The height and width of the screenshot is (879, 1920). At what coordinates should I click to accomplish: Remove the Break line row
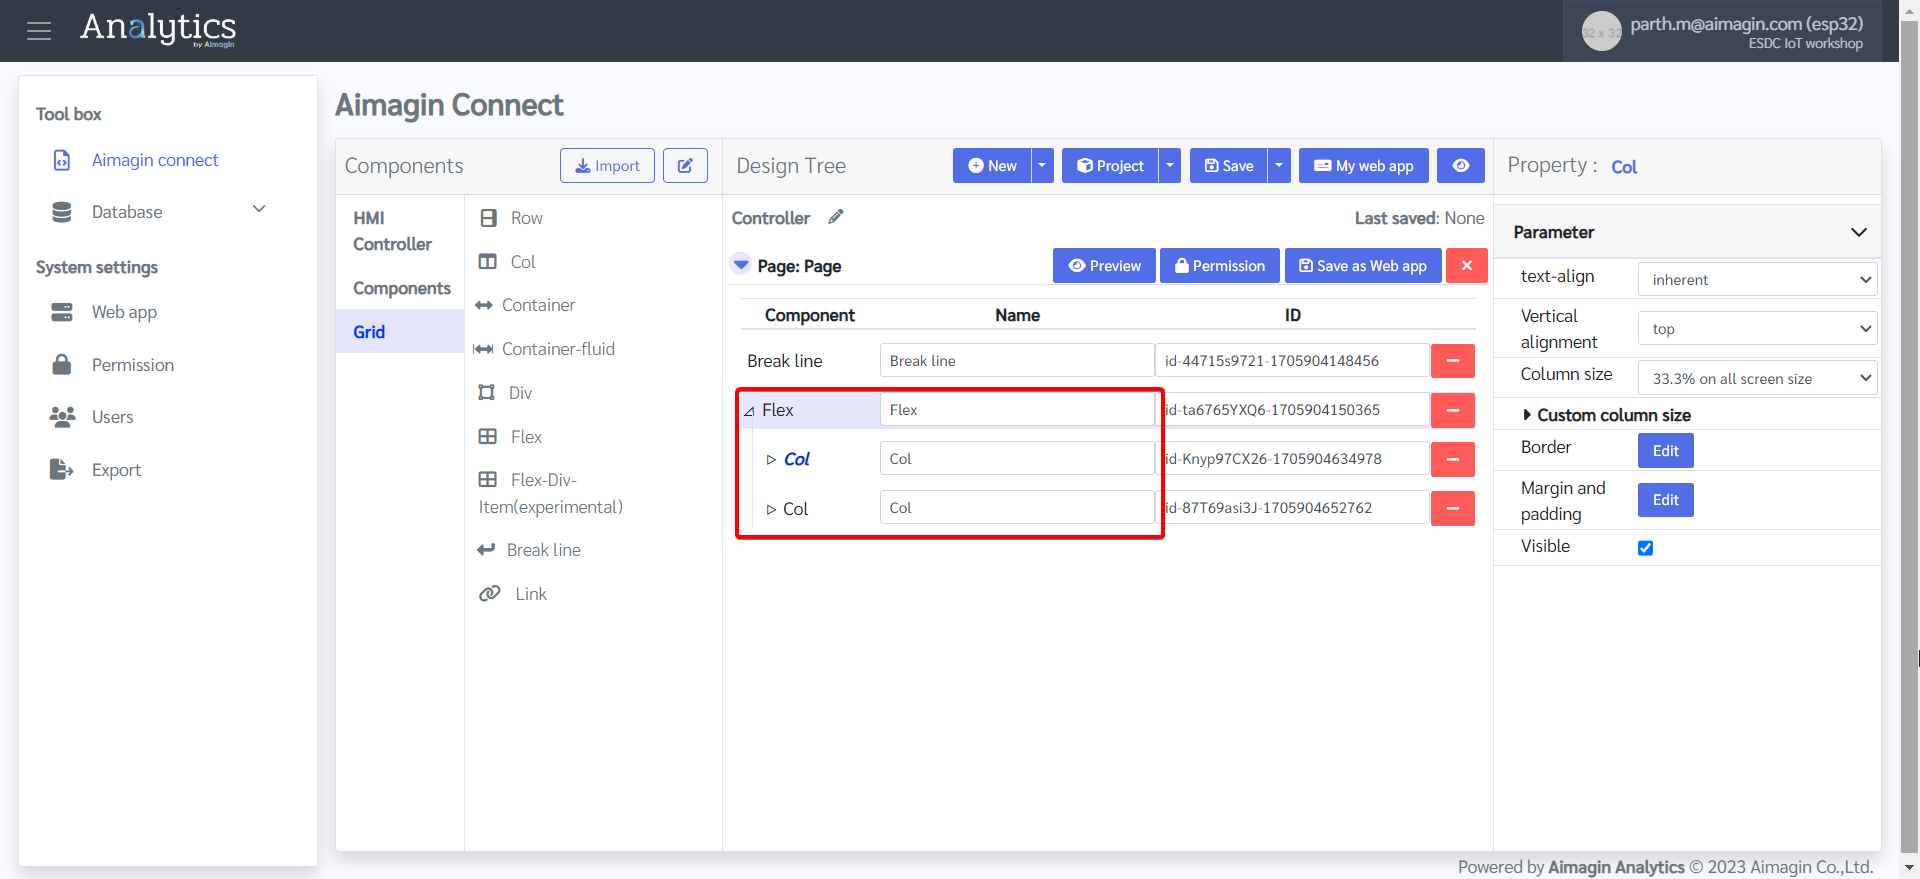point(1453,361)
